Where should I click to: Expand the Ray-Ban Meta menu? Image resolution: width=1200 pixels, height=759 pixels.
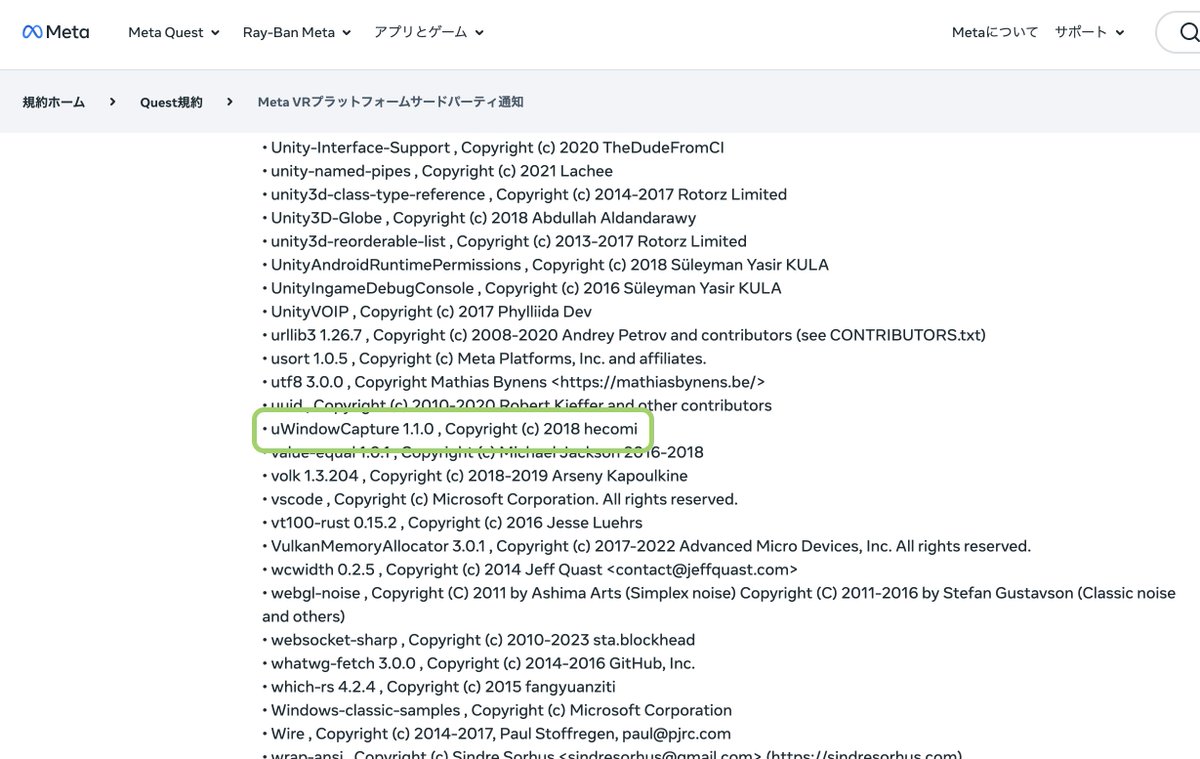tap(297, 32)
